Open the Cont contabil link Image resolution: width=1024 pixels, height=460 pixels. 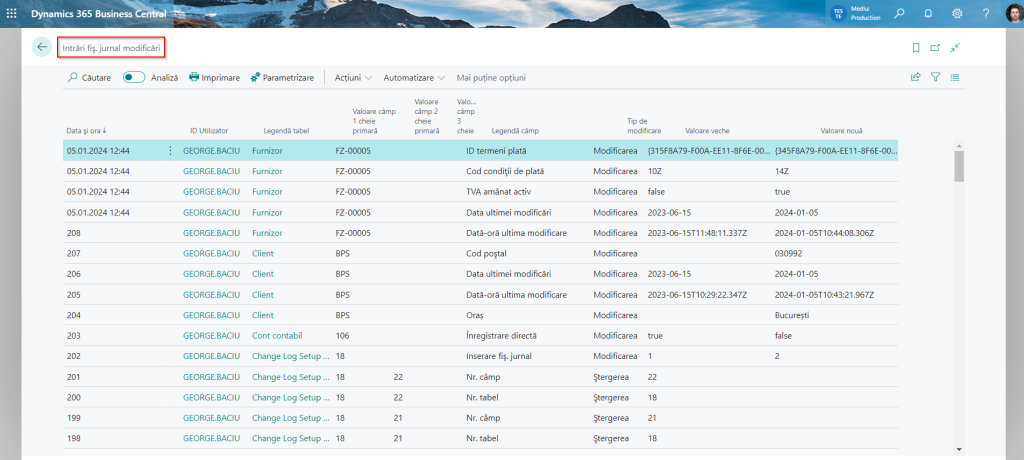277,335
